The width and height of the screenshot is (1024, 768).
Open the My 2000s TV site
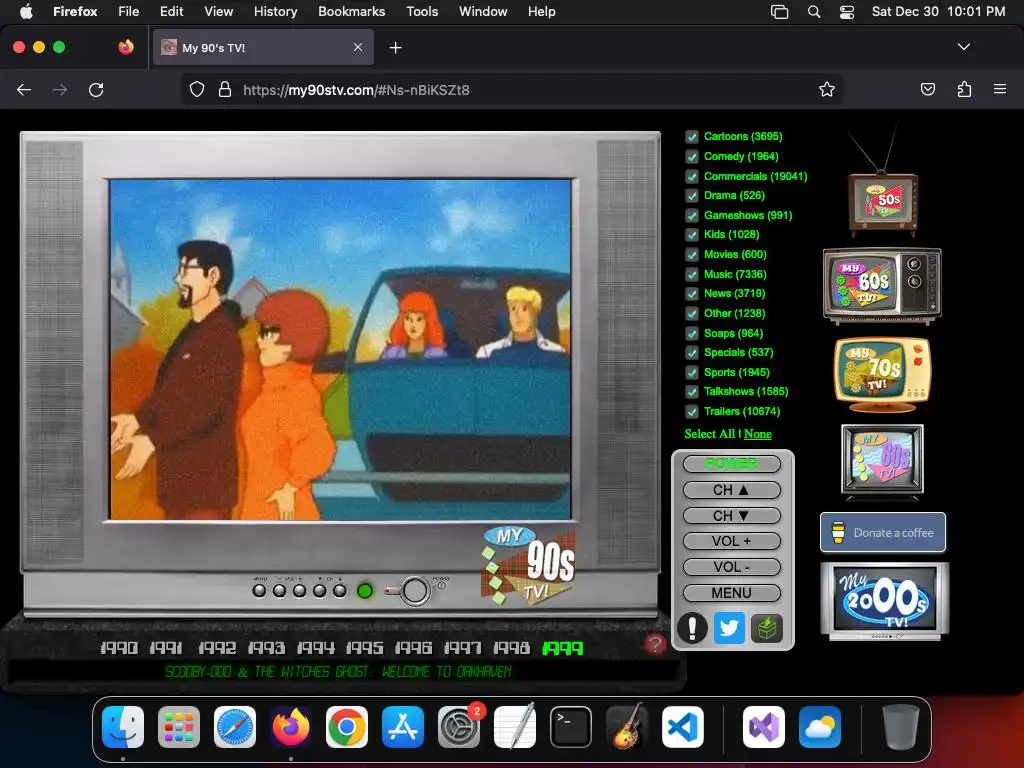click(884, 601)
